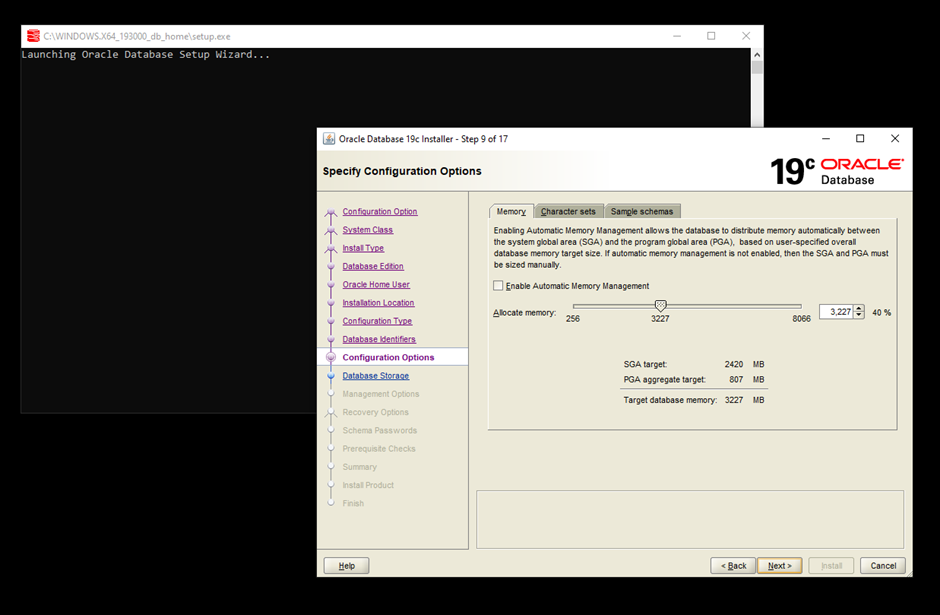Screen dimensions: 940x615
Task: Cancel the Oracle installation
Action: (882, 566)
